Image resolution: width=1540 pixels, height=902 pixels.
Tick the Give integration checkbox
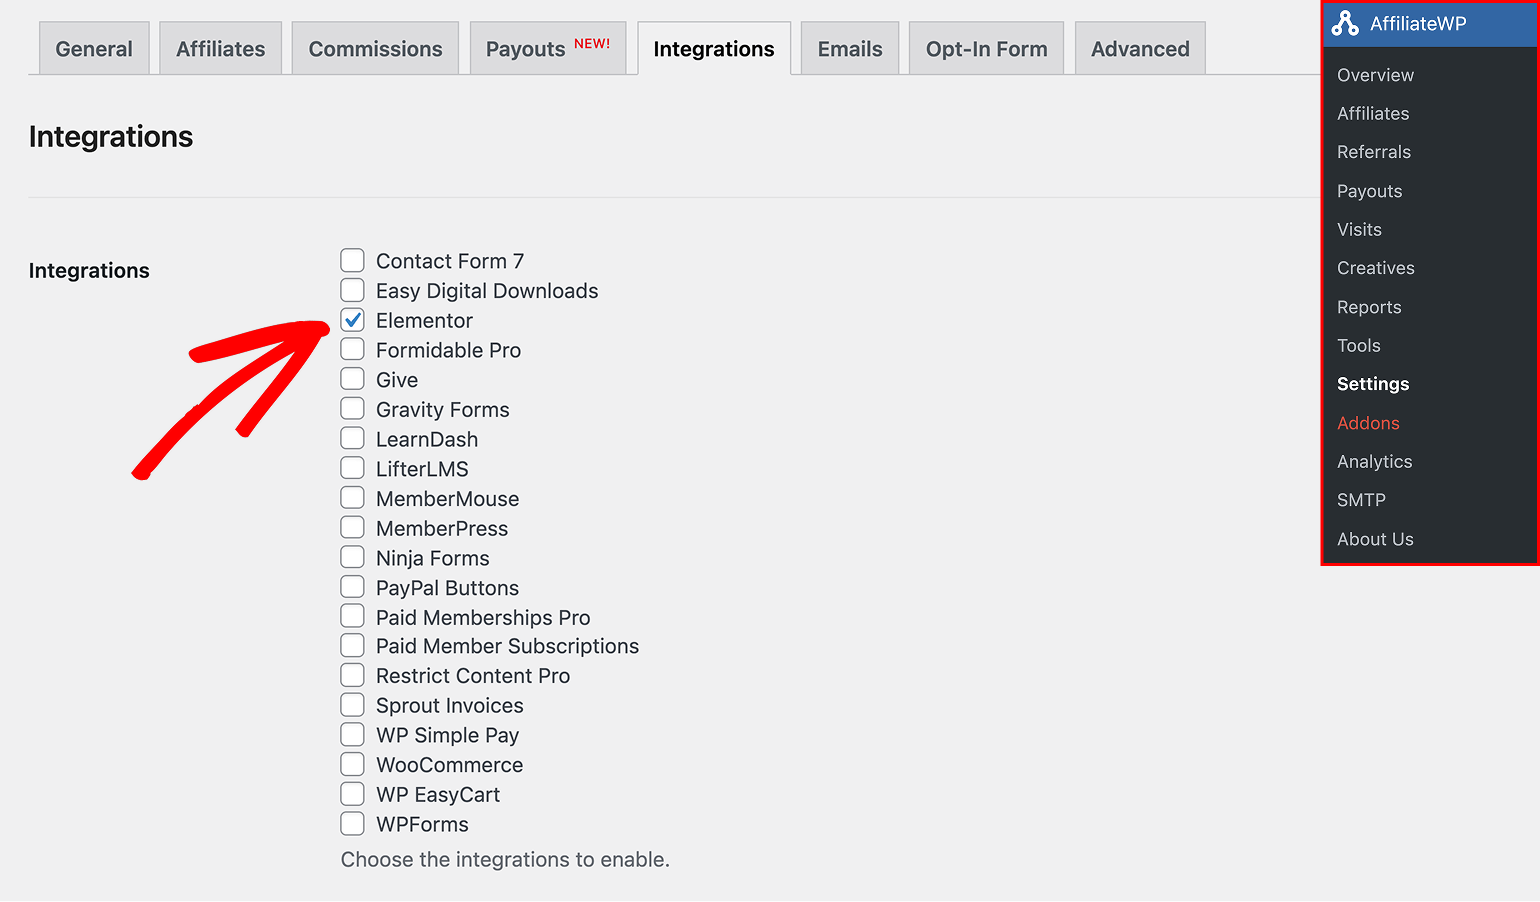352,379
